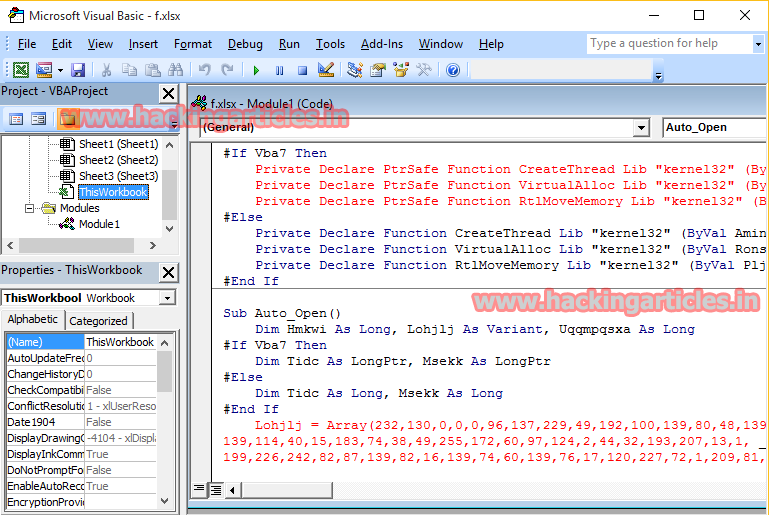
Task: Click the Insert UserForm toolbar icon
Action: [44, 70]
